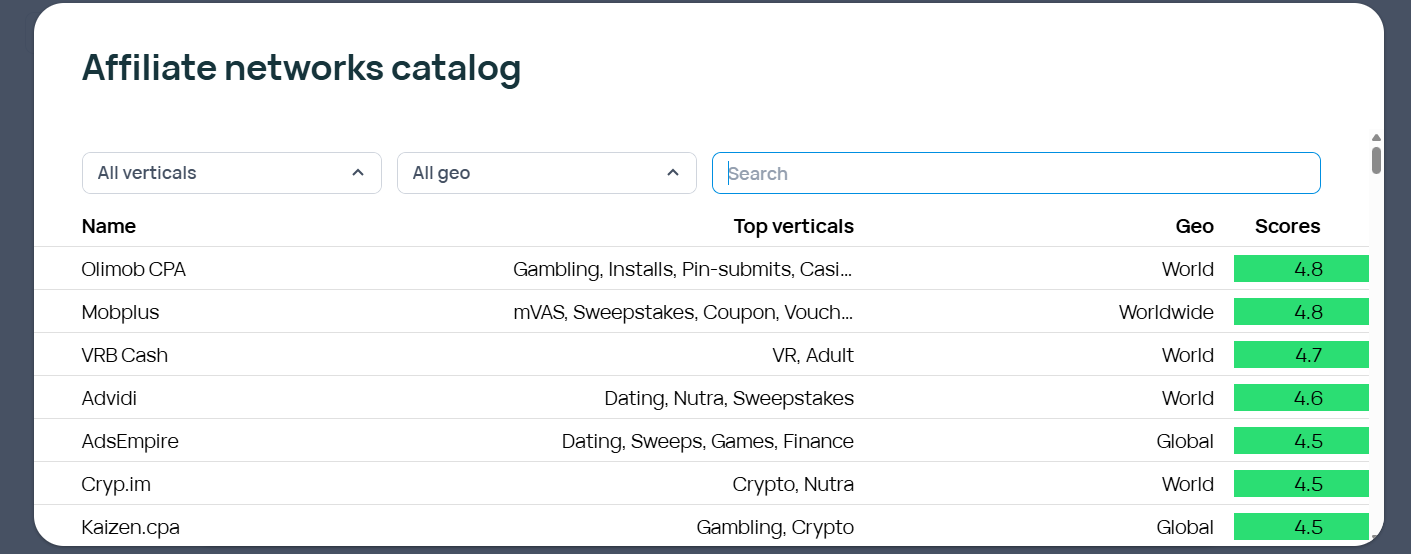Click the Scores column header

pyautogui.click(x=1287, y=226)
